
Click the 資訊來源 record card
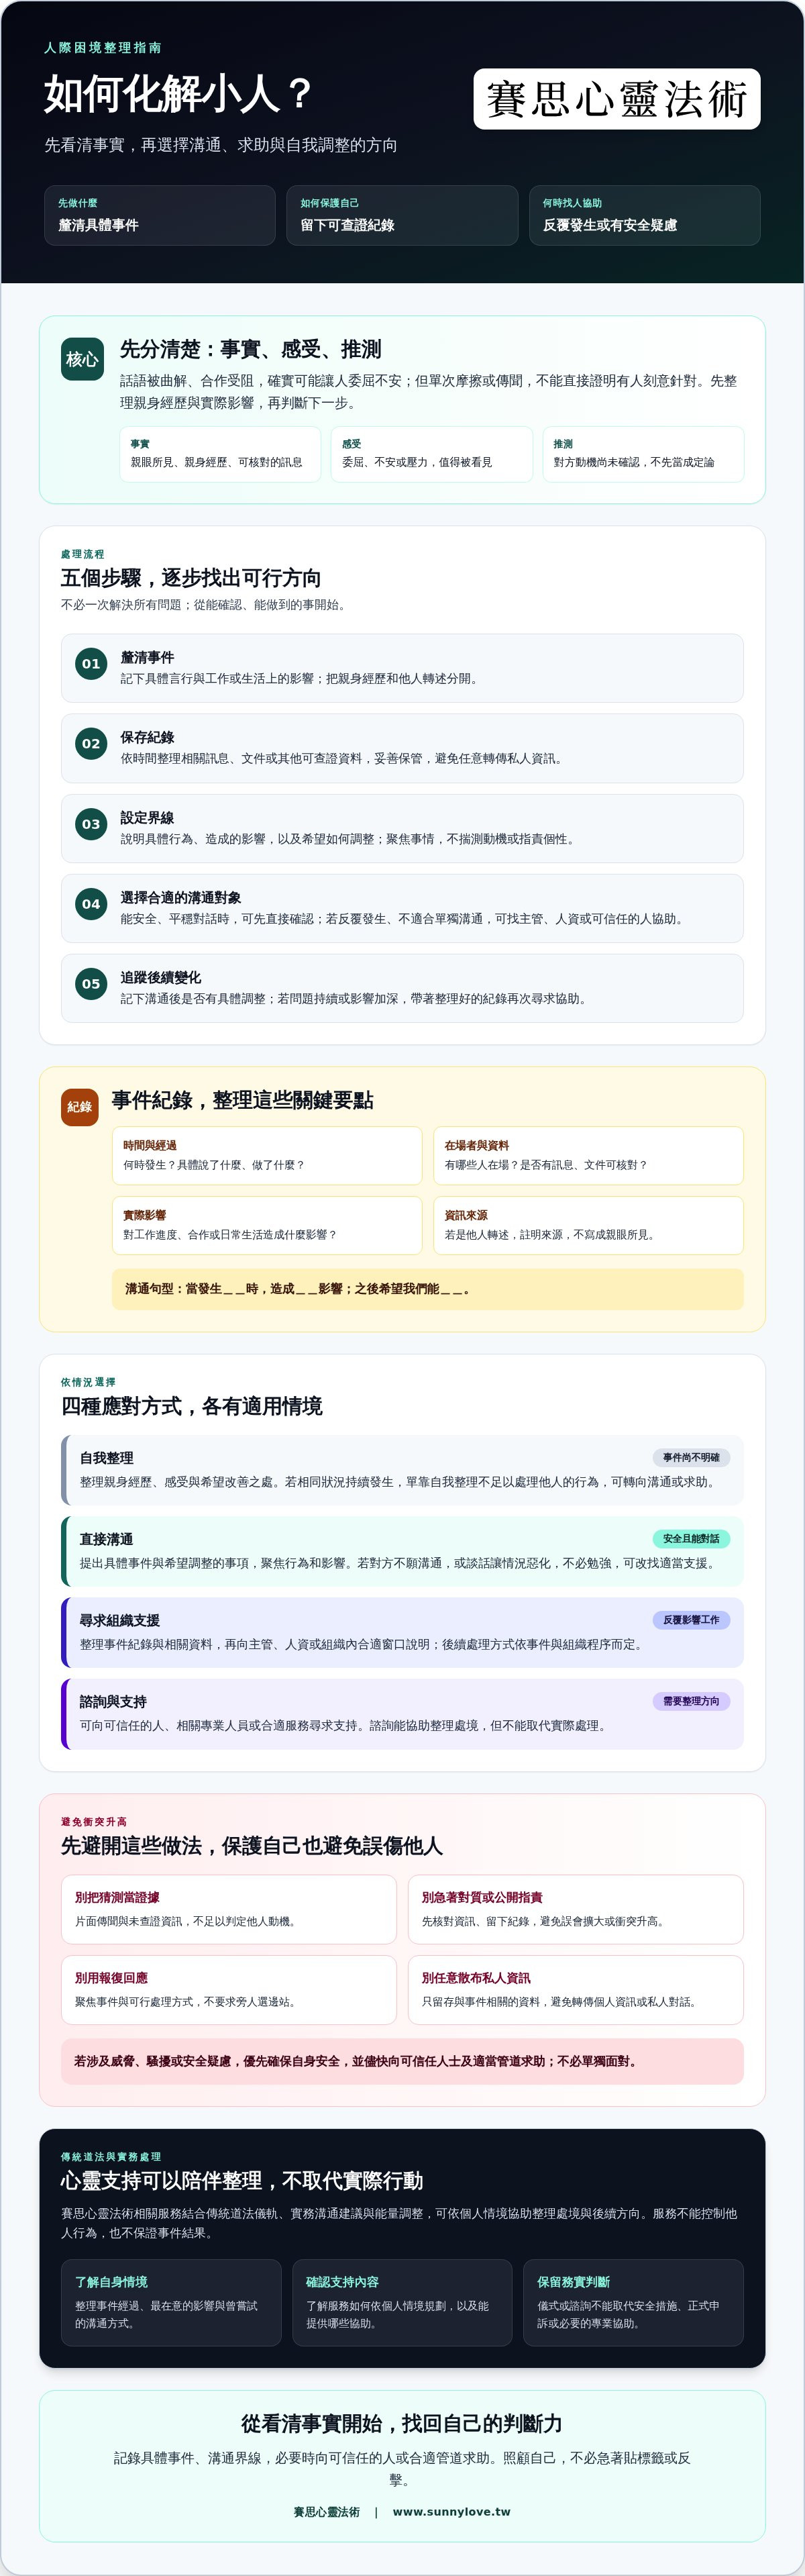click(x=589, y=1225)
